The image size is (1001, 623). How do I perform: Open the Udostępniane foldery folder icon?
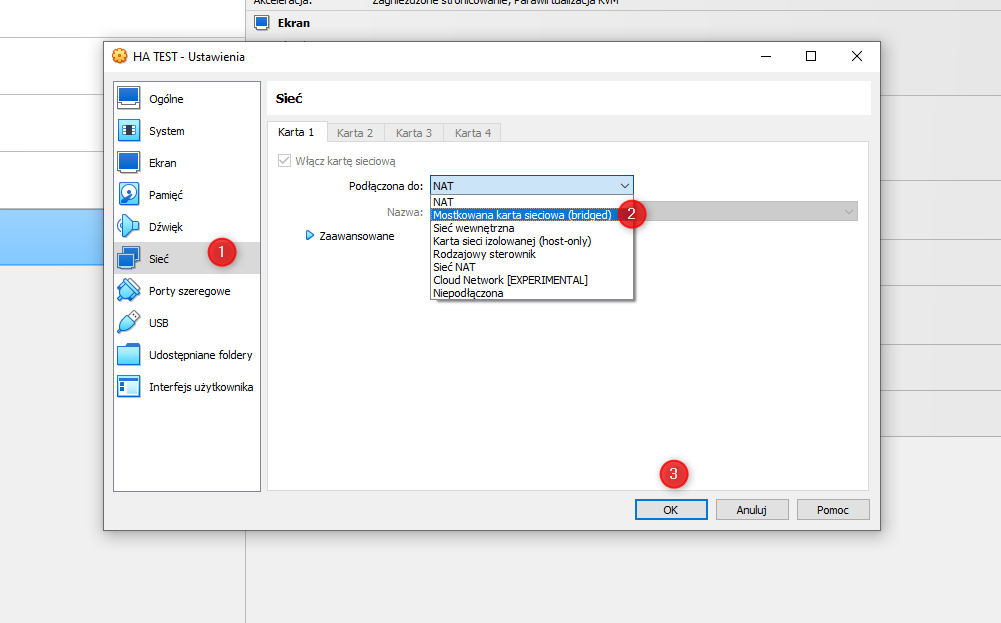[x=129, y=354]
